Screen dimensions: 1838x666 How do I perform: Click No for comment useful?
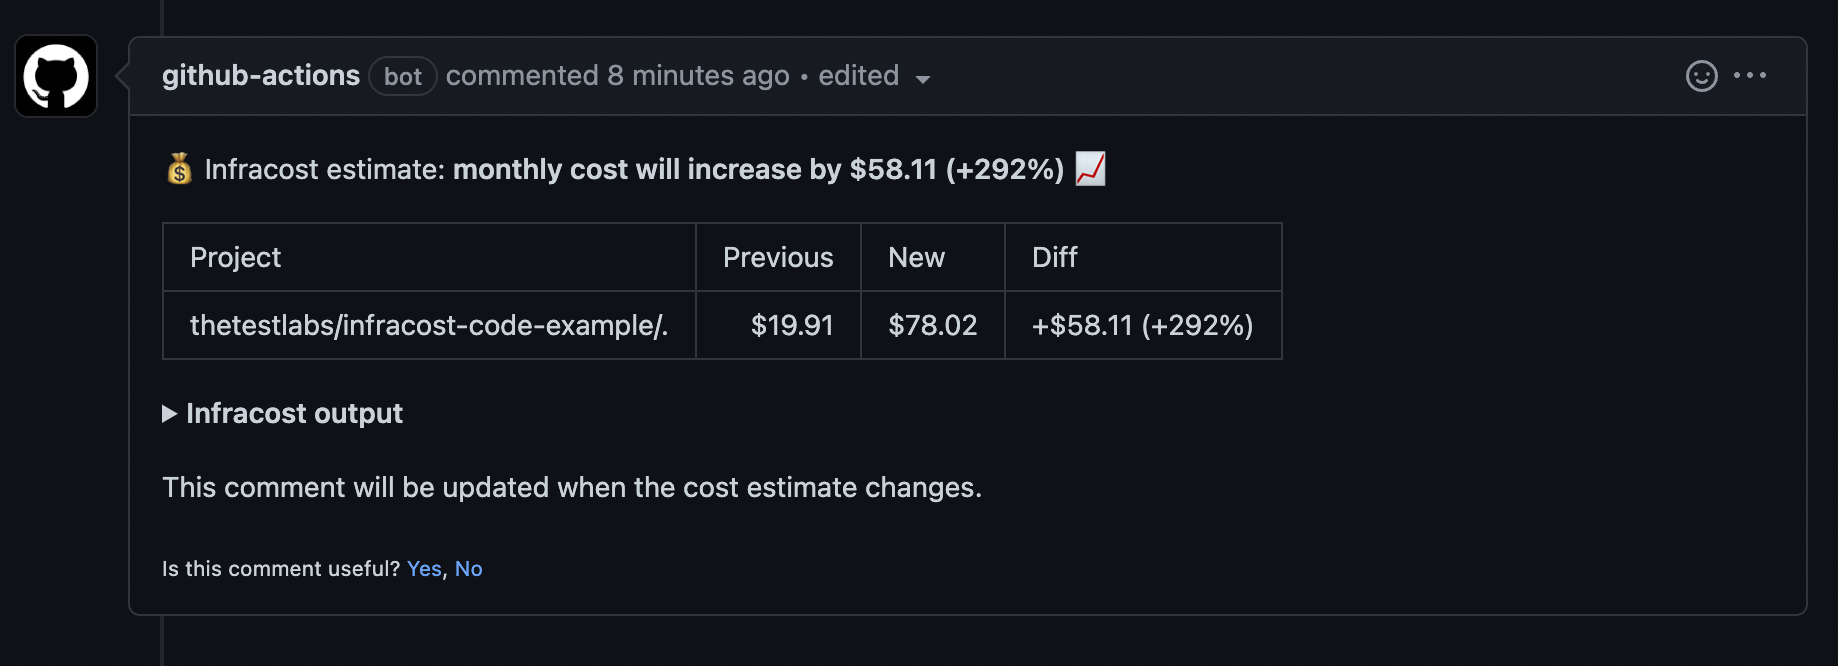(469, 568)
